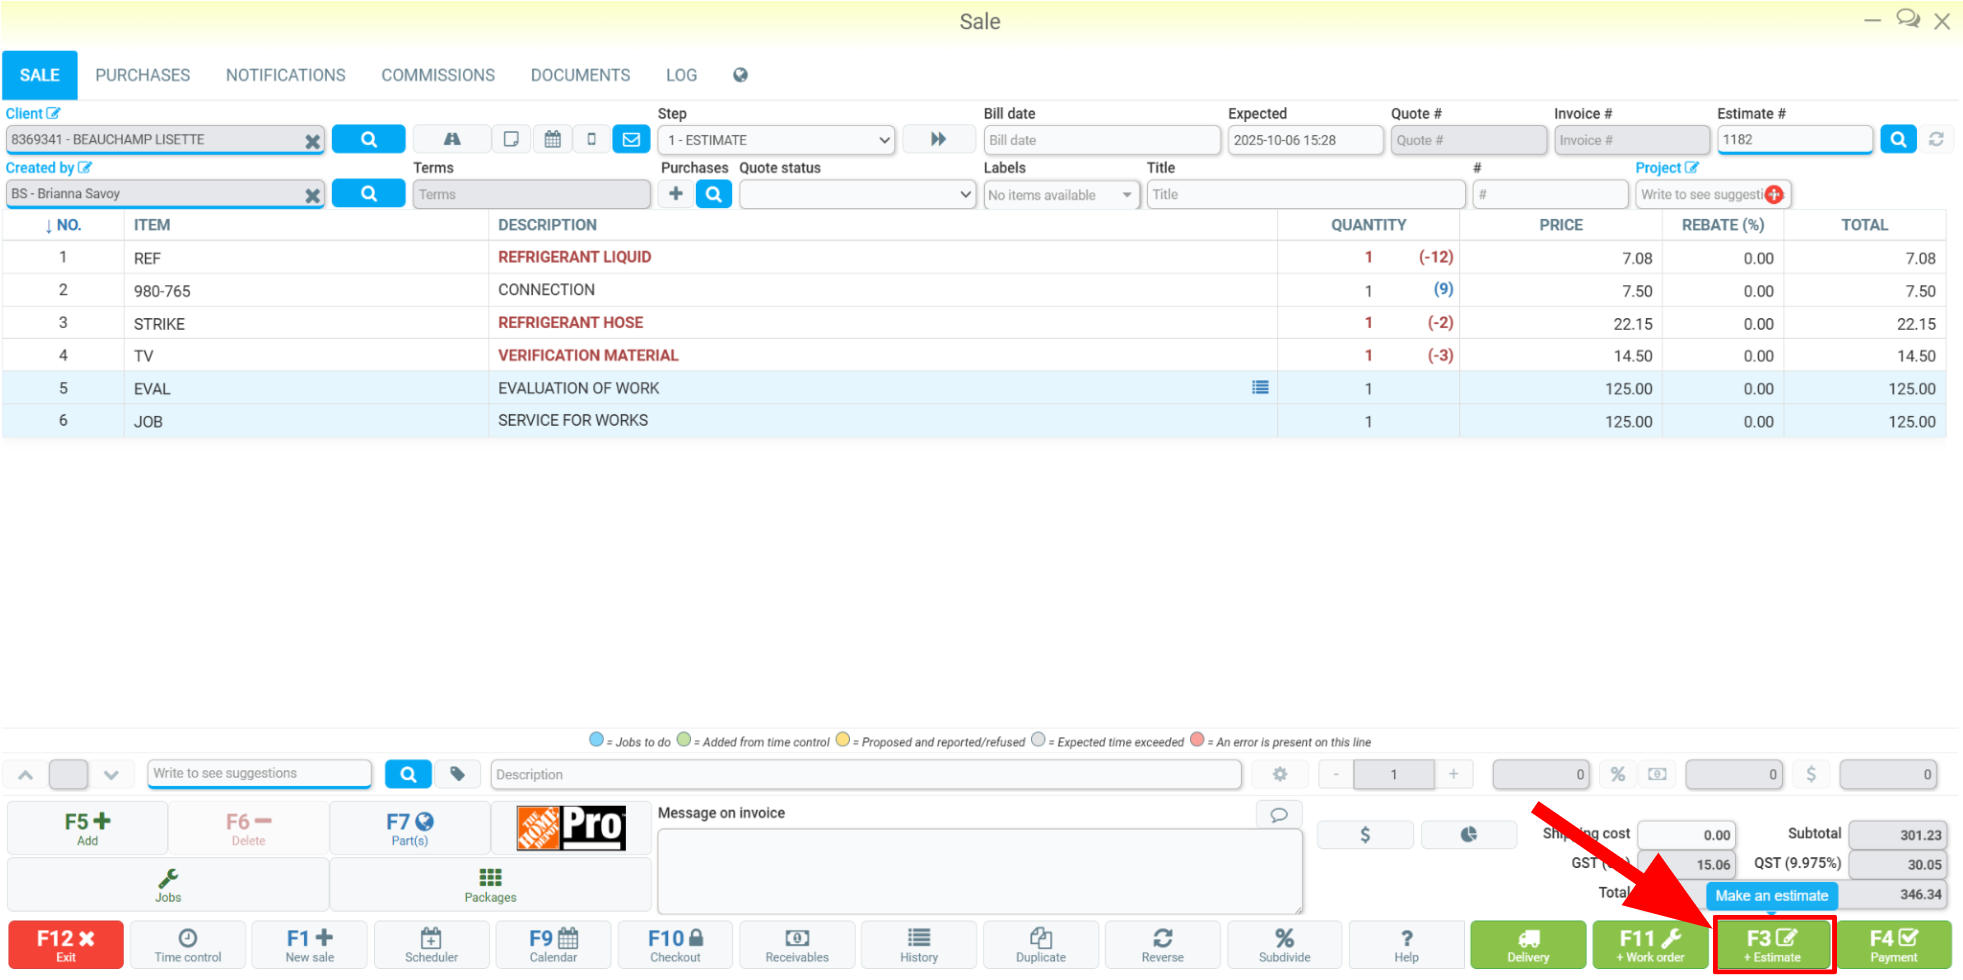Open the Jobs wrench icon

coord(168,885)
